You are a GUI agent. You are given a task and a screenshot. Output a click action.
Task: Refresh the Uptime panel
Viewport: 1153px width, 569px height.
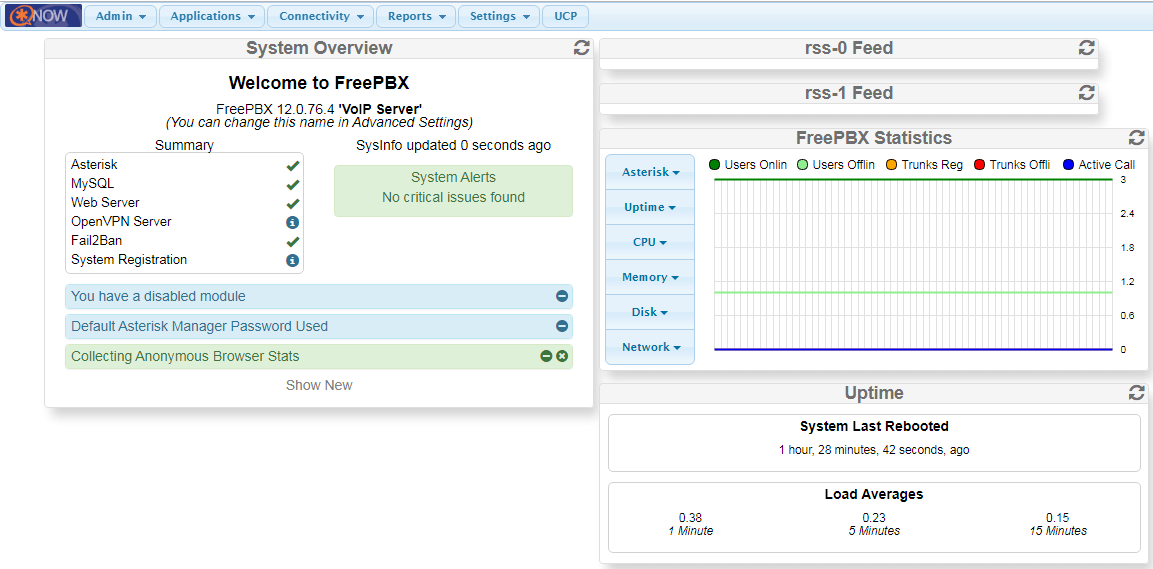click(1136, 393)
